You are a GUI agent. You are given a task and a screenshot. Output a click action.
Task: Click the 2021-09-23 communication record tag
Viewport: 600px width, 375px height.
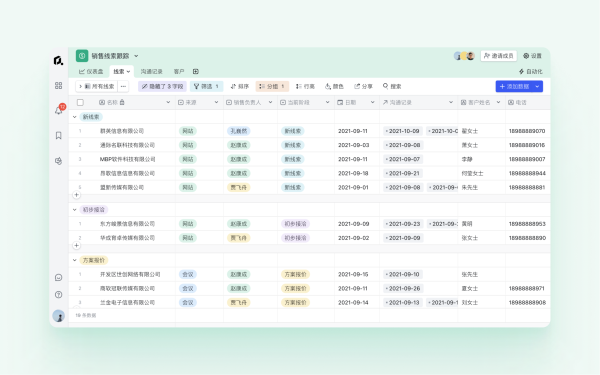403,224
